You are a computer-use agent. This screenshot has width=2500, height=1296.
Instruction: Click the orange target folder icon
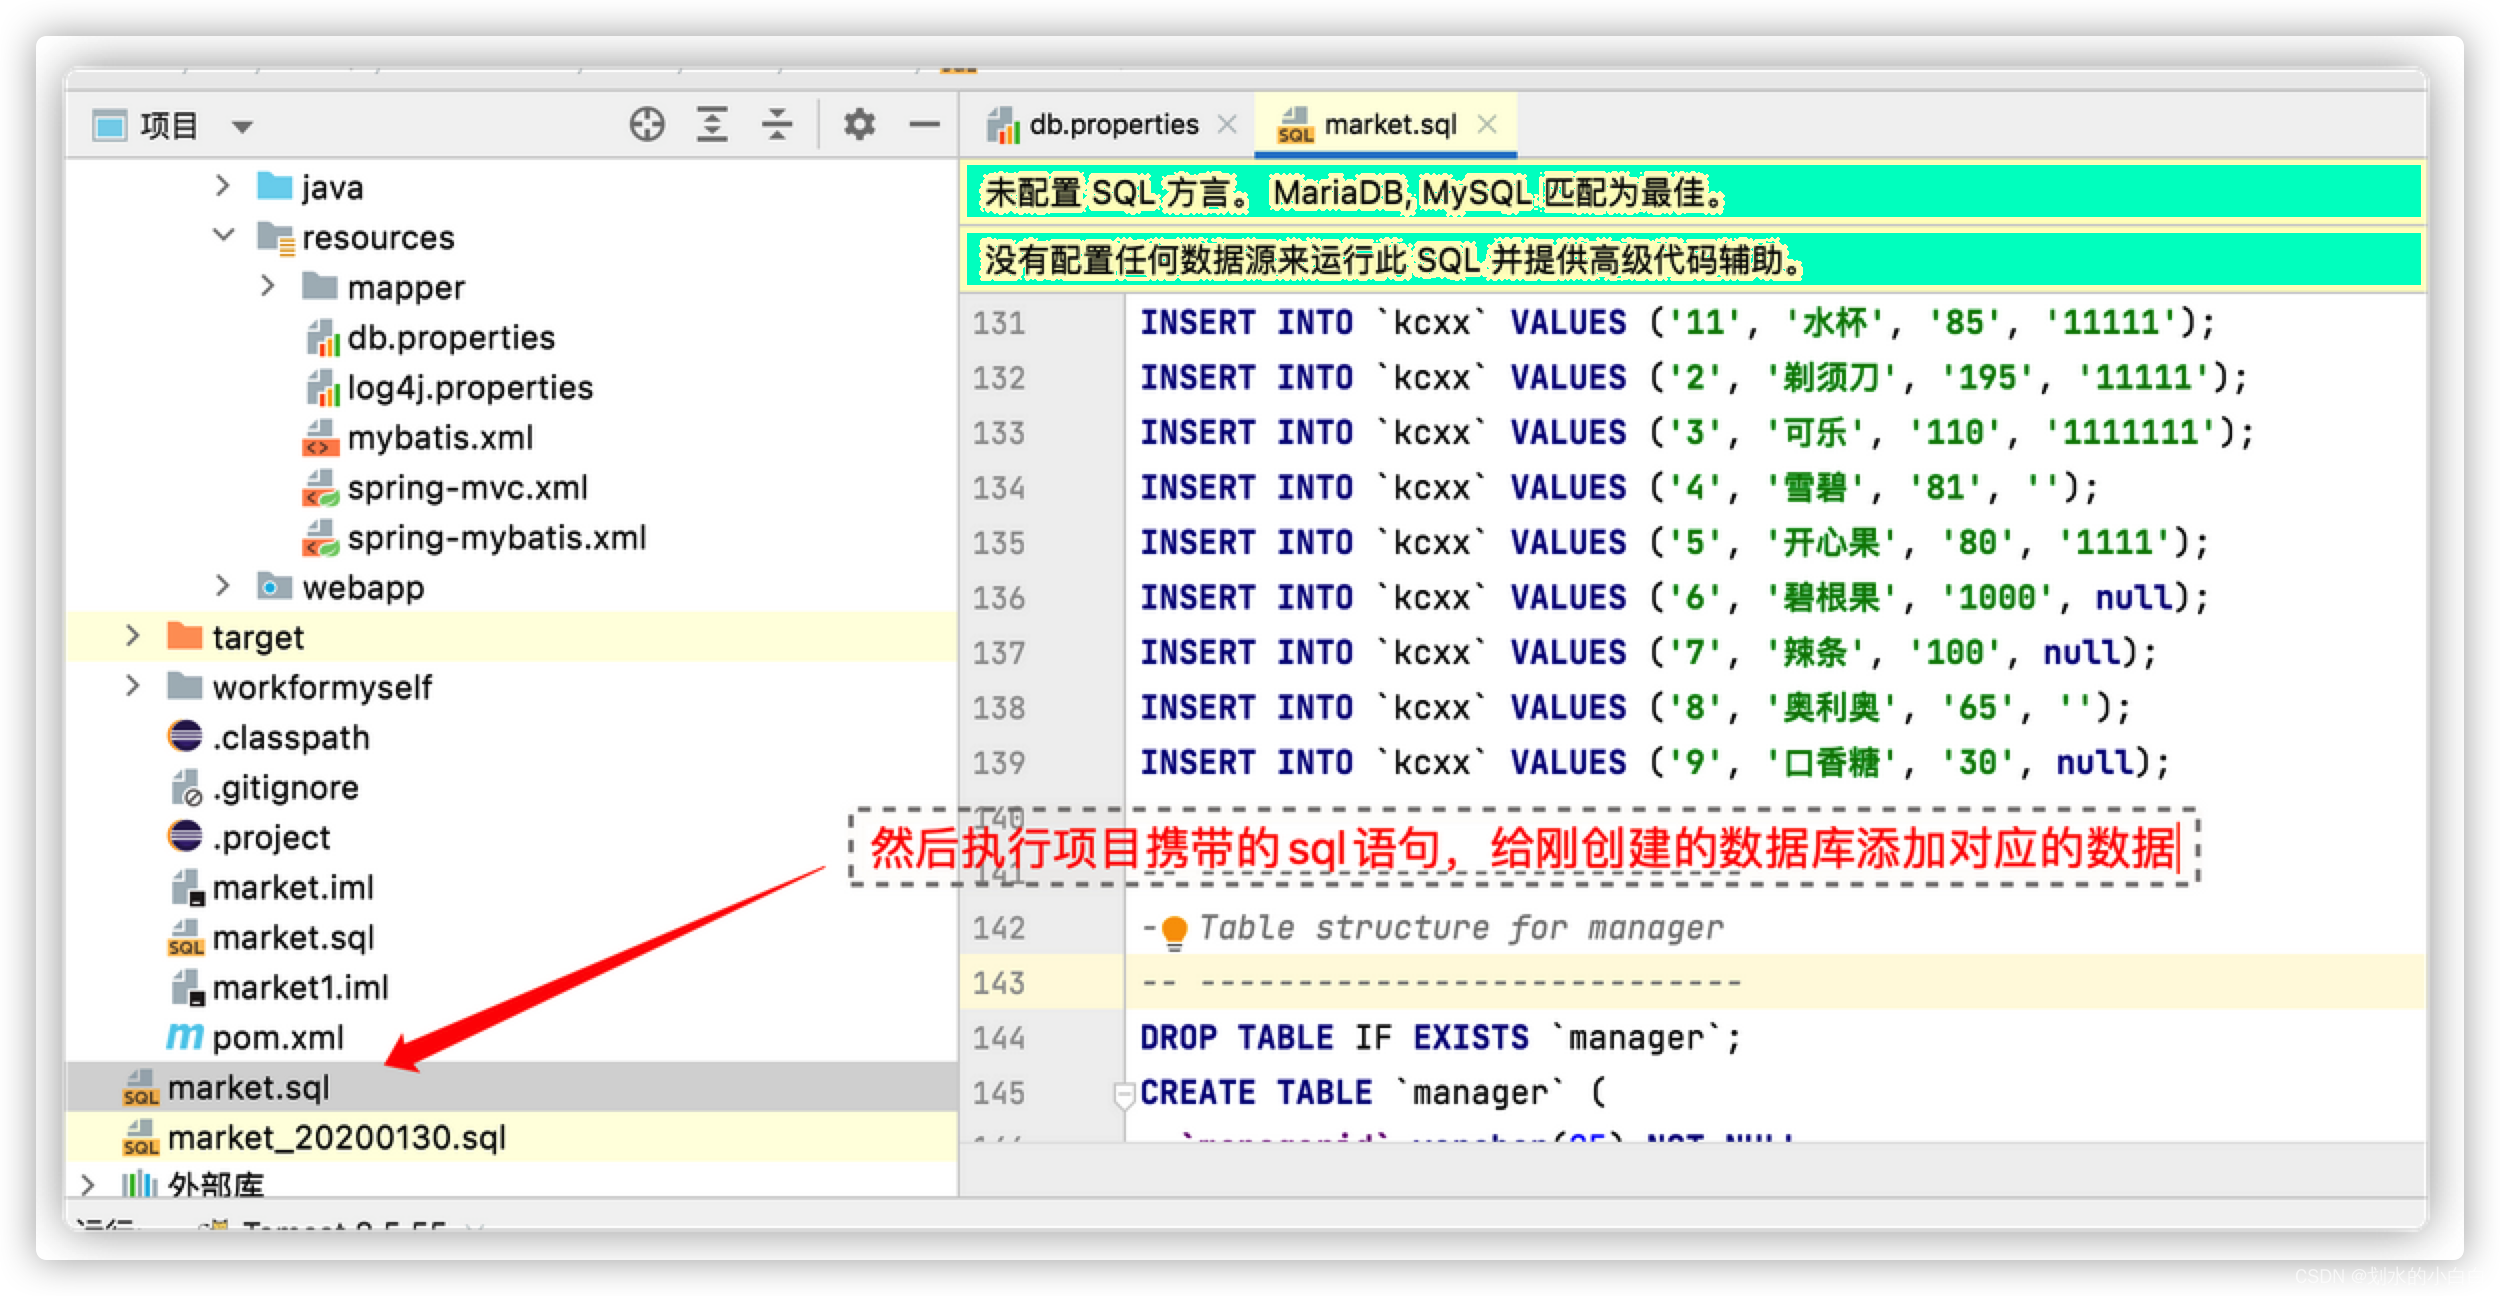184,635
